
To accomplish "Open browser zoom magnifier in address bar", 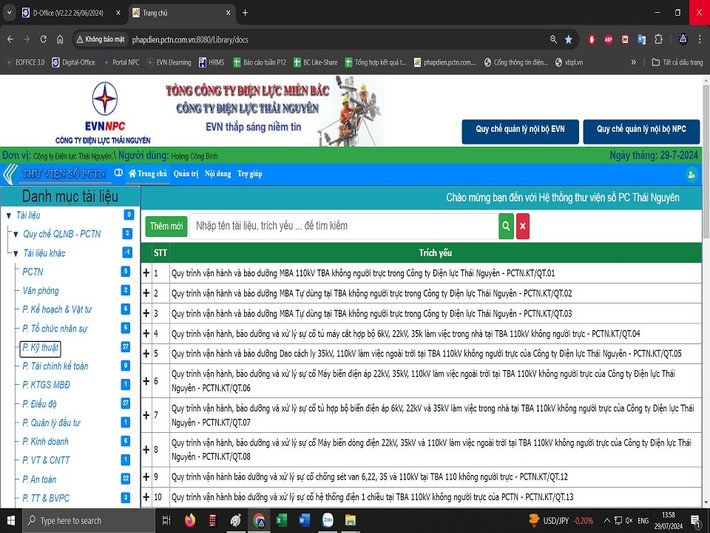I will [x=553, y=40].
